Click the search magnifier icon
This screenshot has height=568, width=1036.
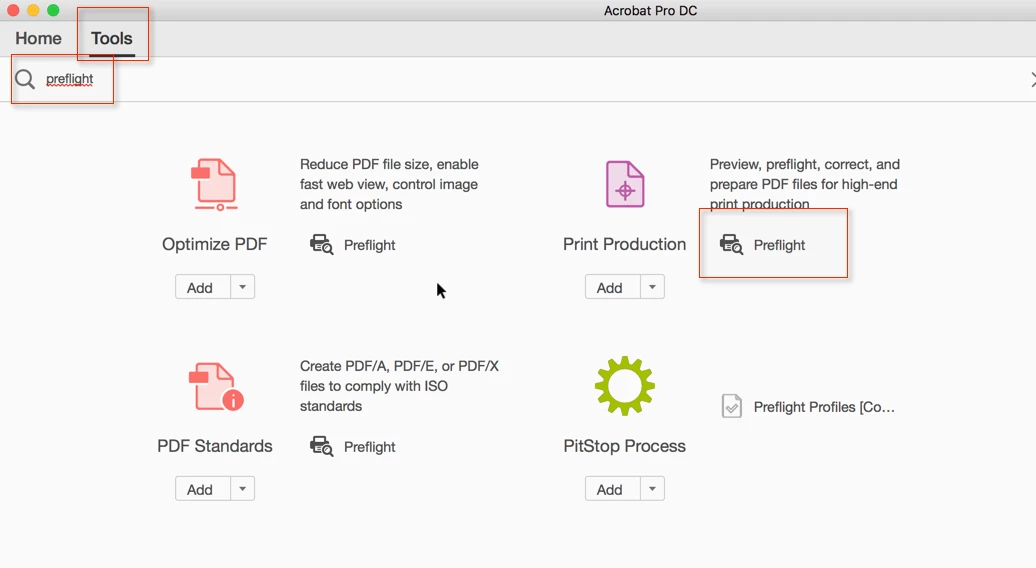pyautogui.click(x=25, y=79)
